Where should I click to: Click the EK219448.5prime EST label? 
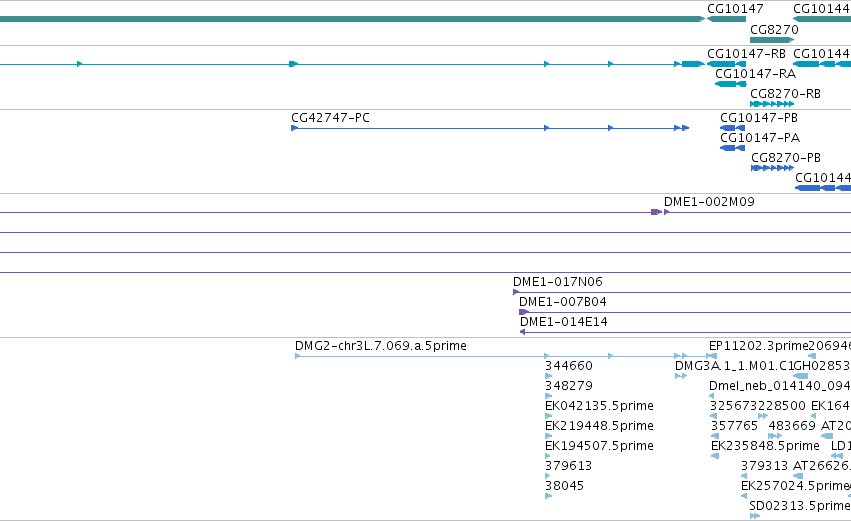[599, 426]
